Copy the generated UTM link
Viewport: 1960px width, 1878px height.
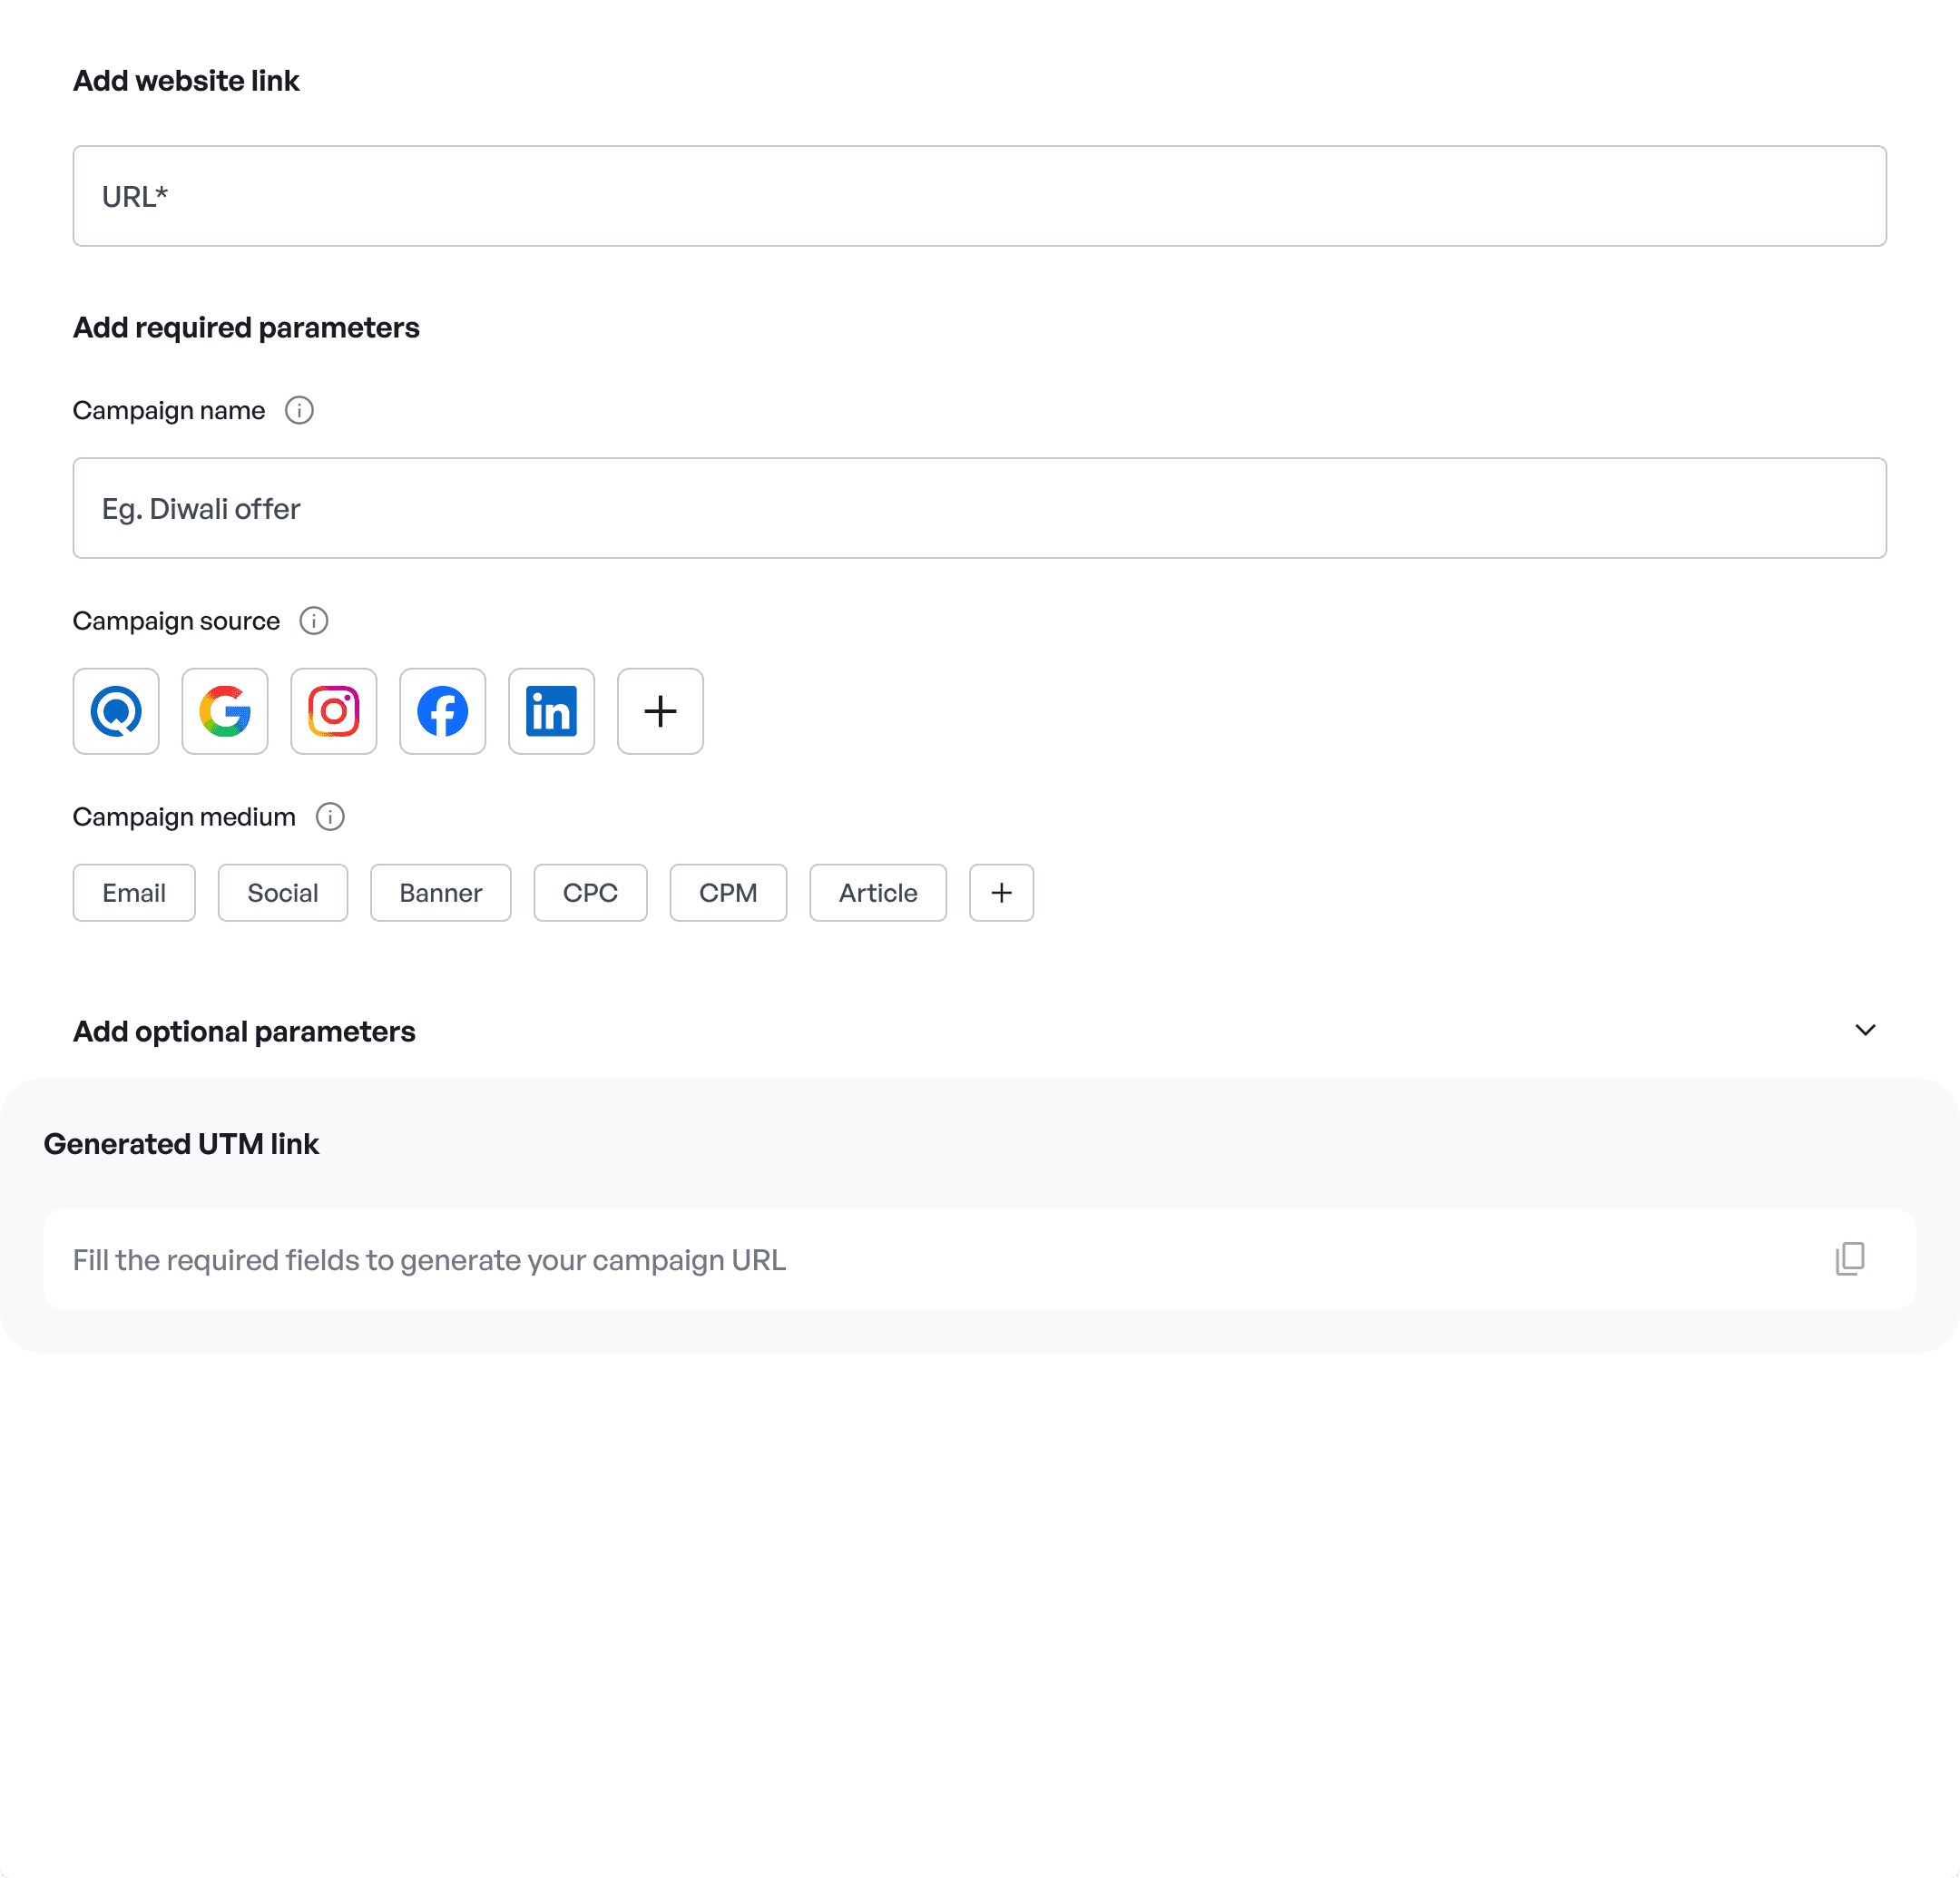point(1850,1259)
